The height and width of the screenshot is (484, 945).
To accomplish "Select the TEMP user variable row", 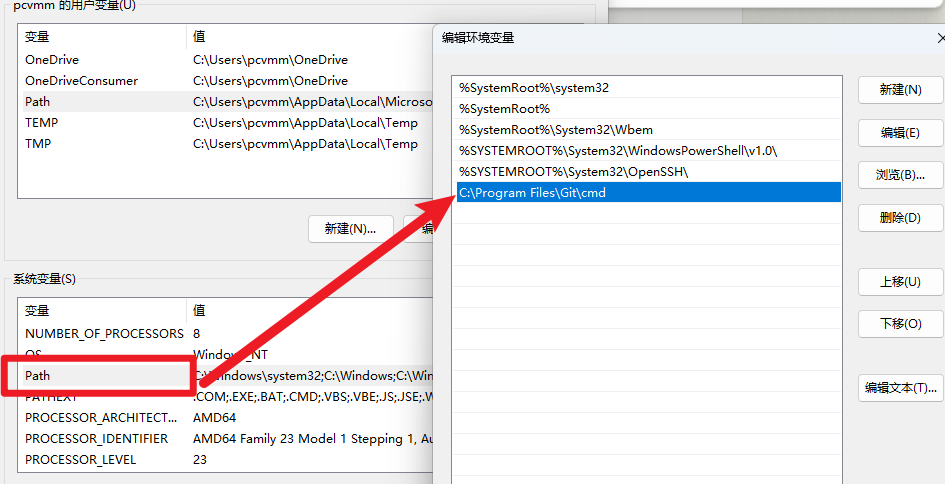I will click(100, 123).
